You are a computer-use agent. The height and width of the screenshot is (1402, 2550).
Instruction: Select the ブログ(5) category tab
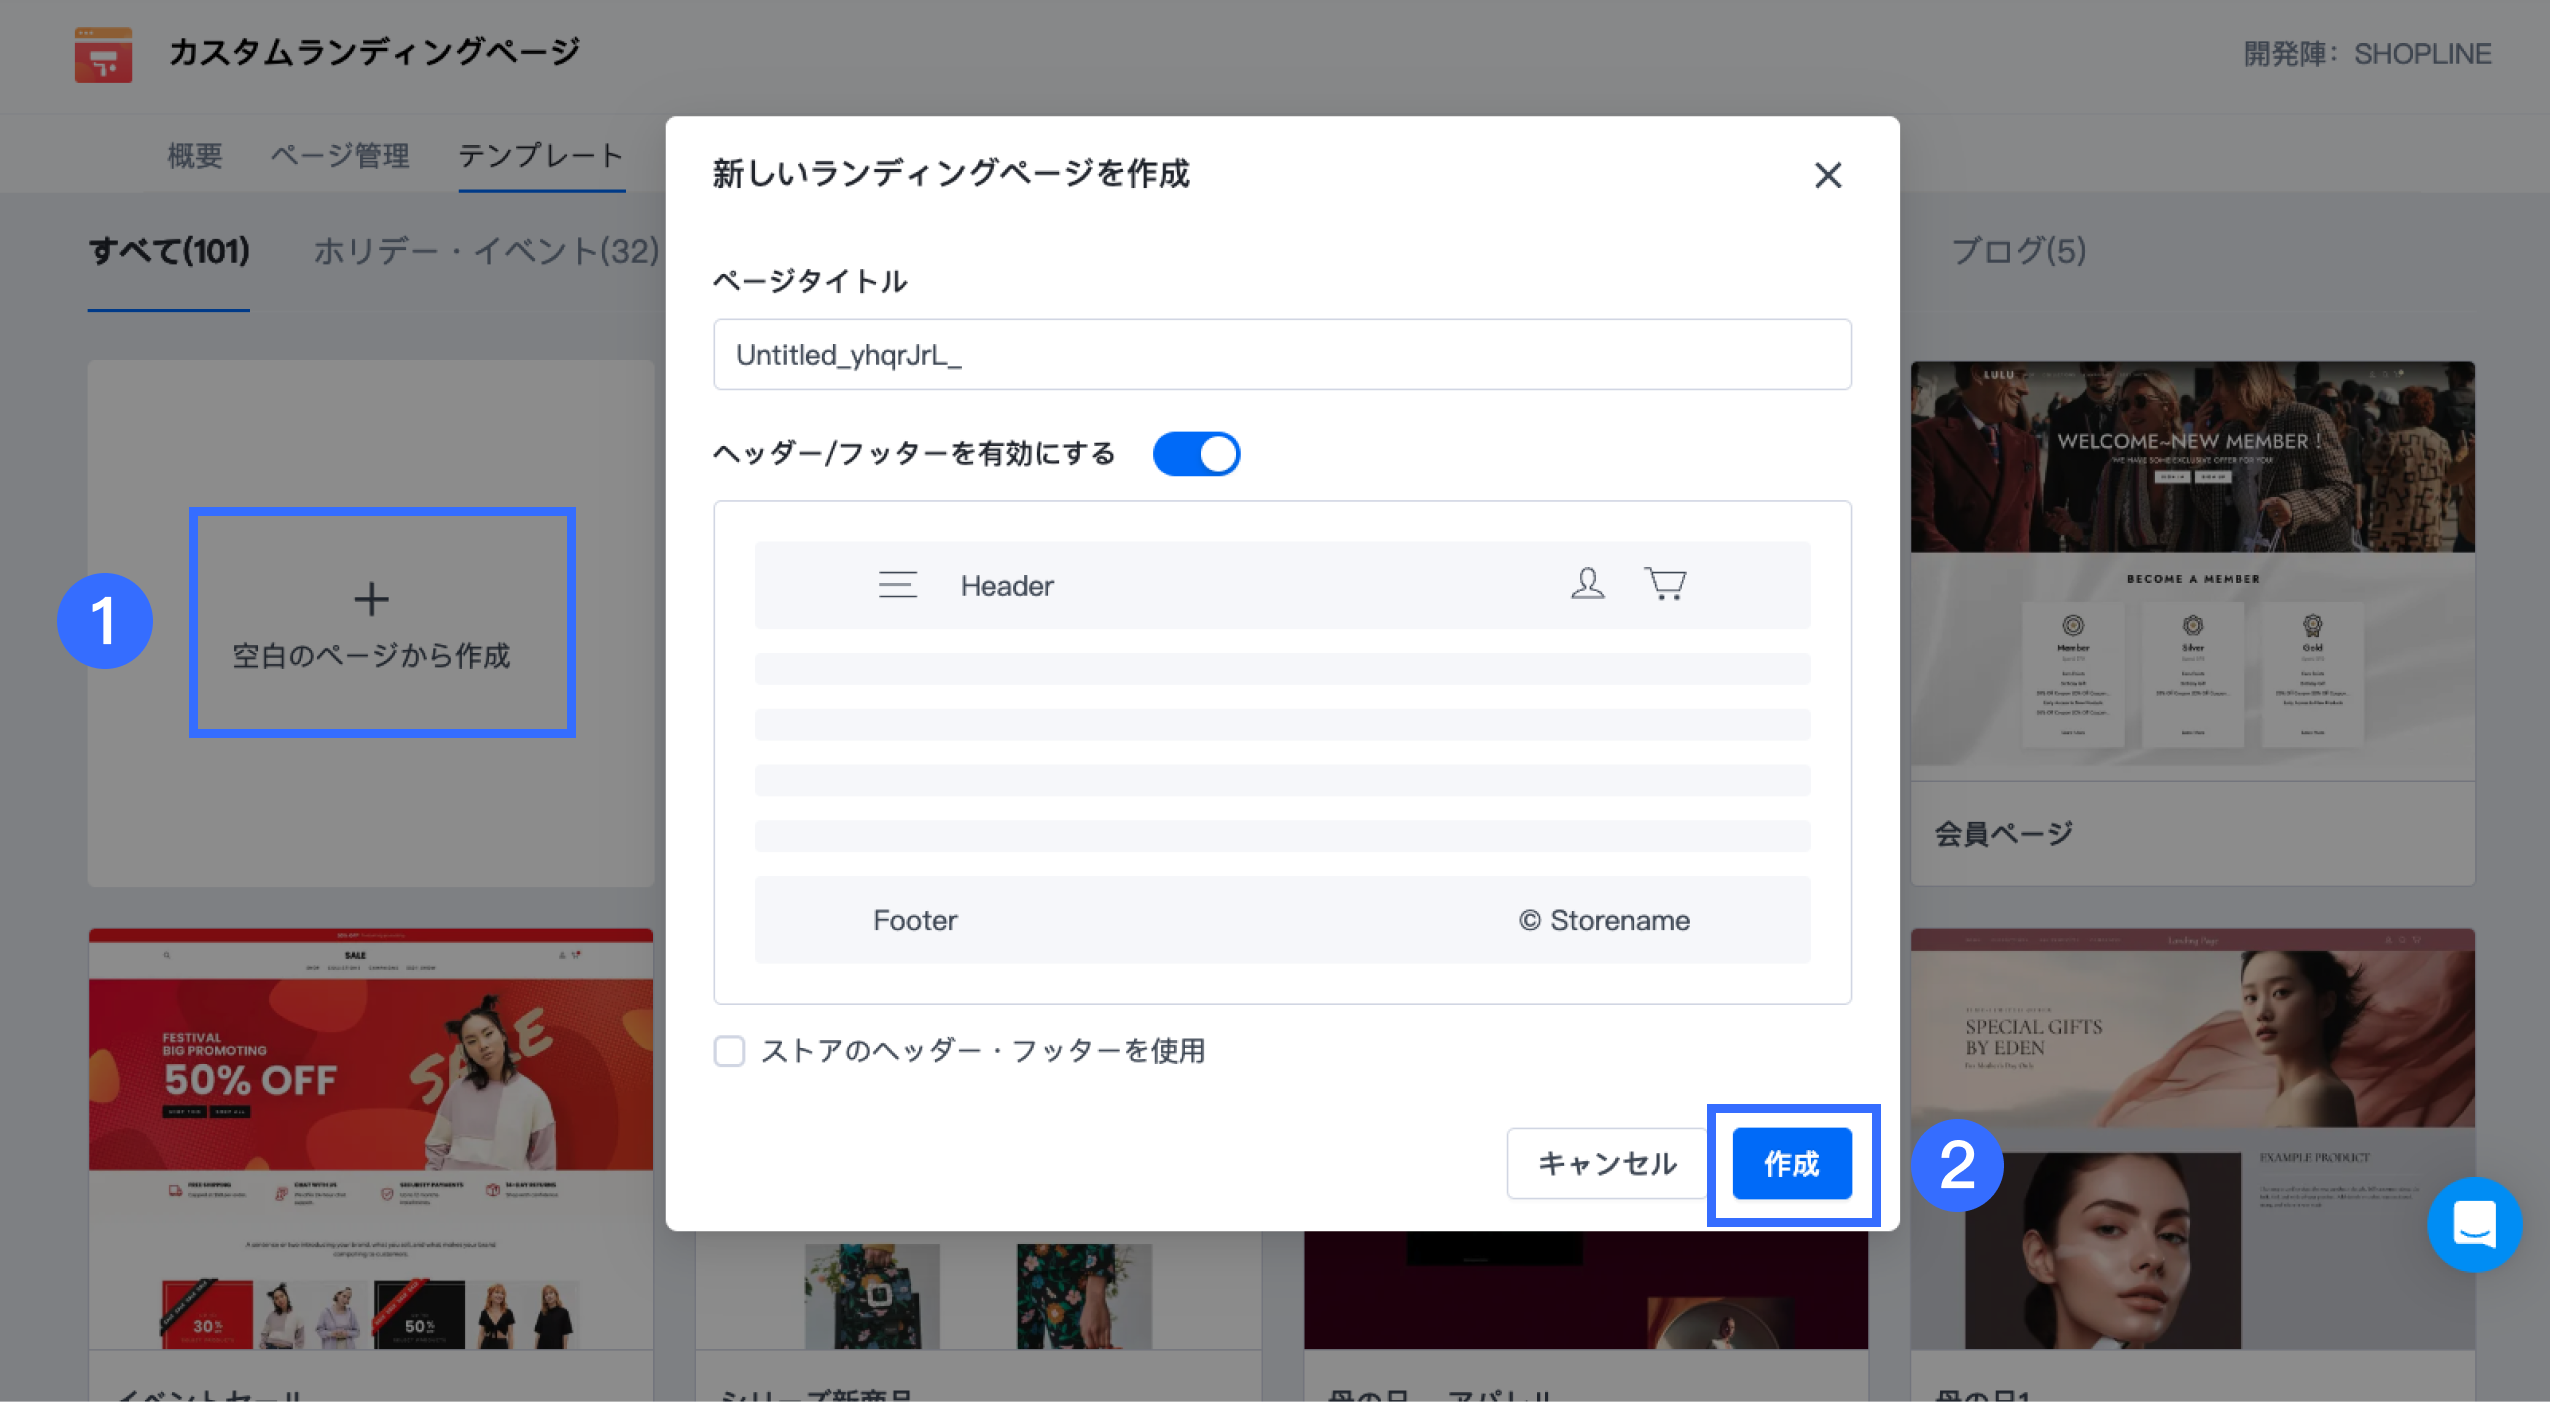(2018, 251)
